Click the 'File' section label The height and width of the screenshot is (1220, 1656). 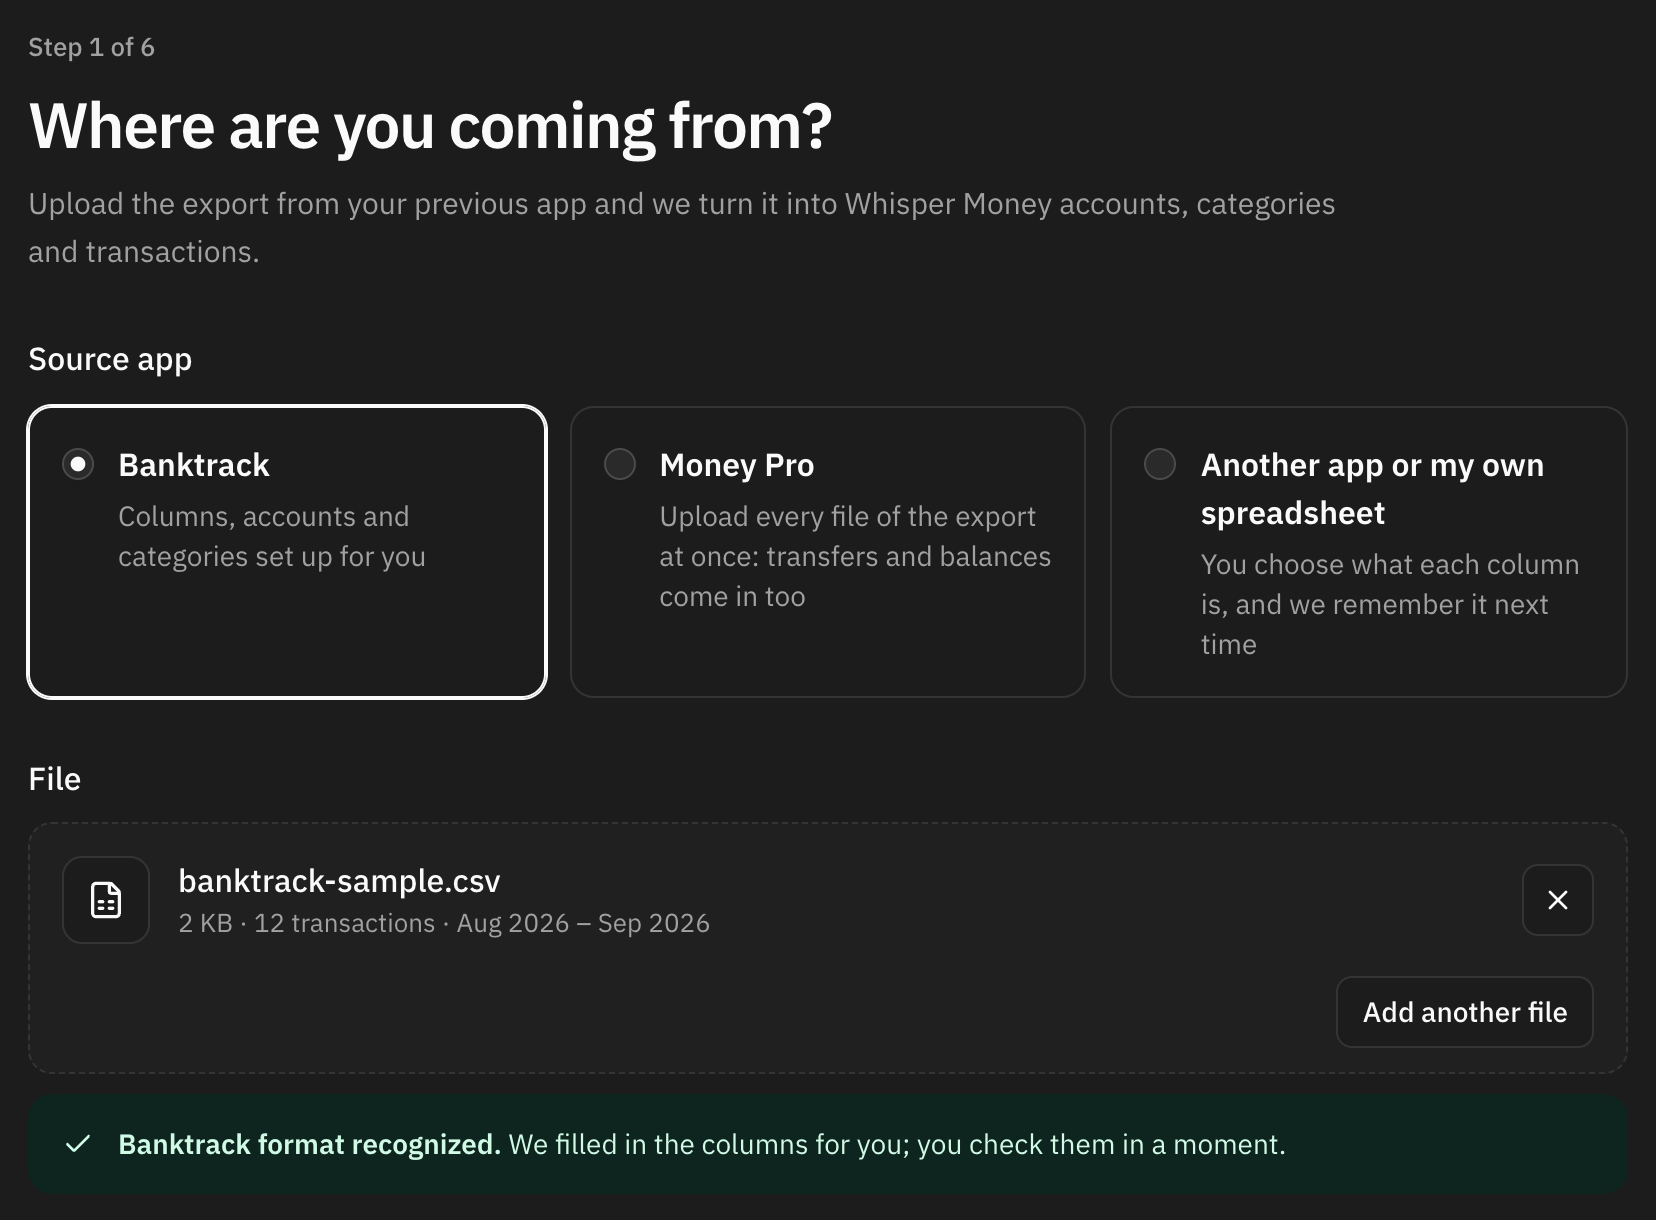pyautogui.click(x=54, y=779)
